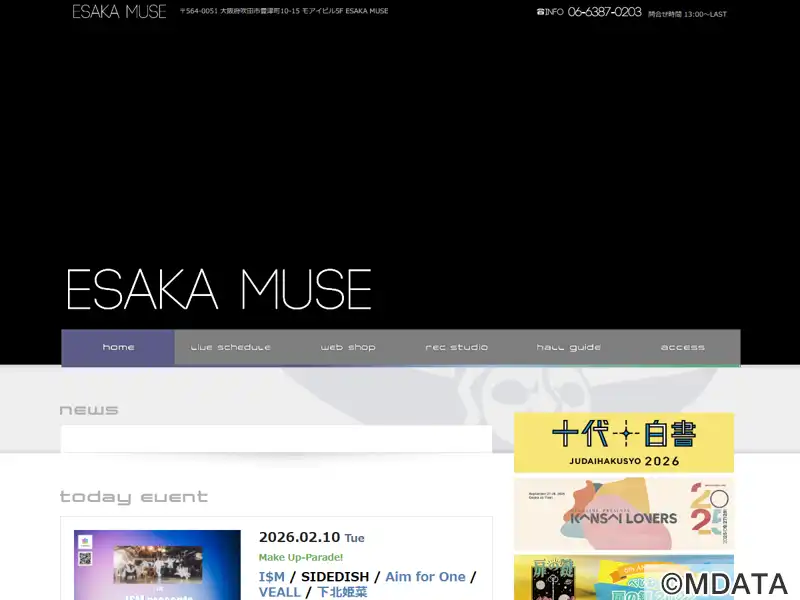Open the rec studio tab
Screen dimensions: 800x600
(x=457, y=347)
